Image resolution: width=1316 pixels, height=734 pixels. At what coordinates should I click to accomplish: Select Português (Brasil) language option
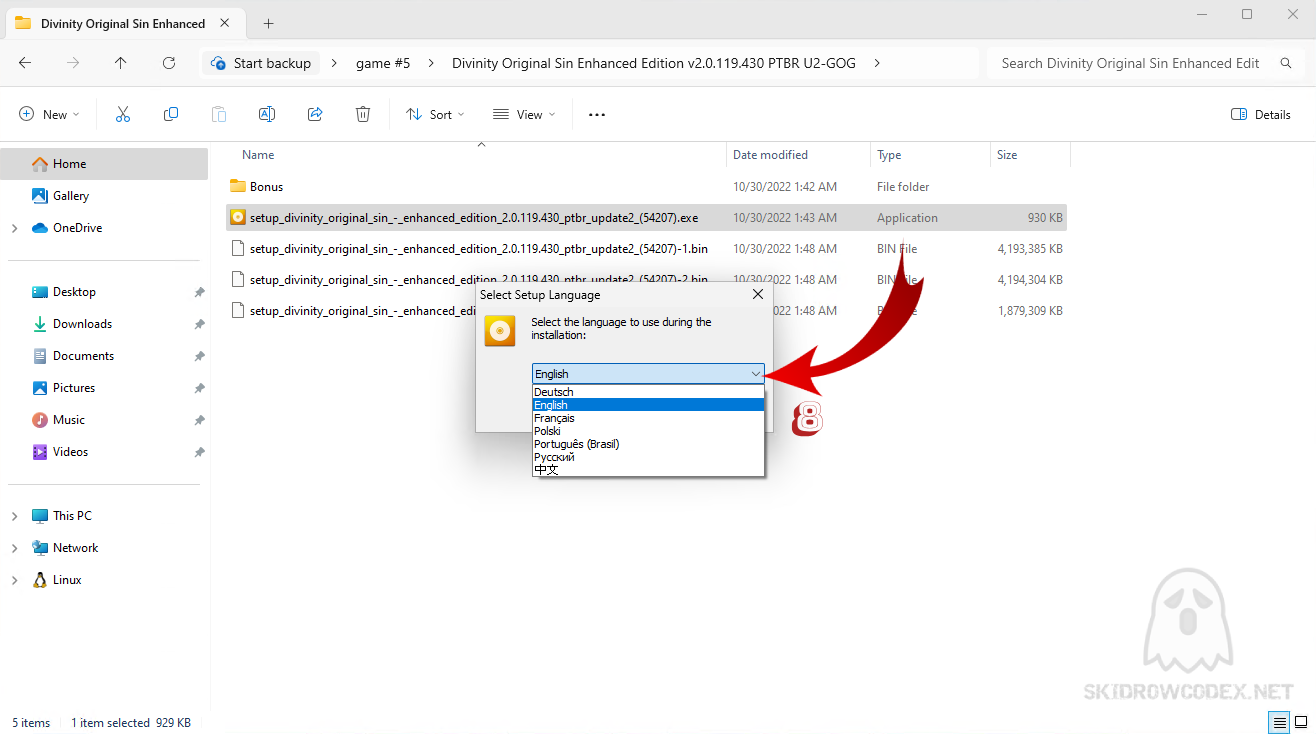coord(576,444)
